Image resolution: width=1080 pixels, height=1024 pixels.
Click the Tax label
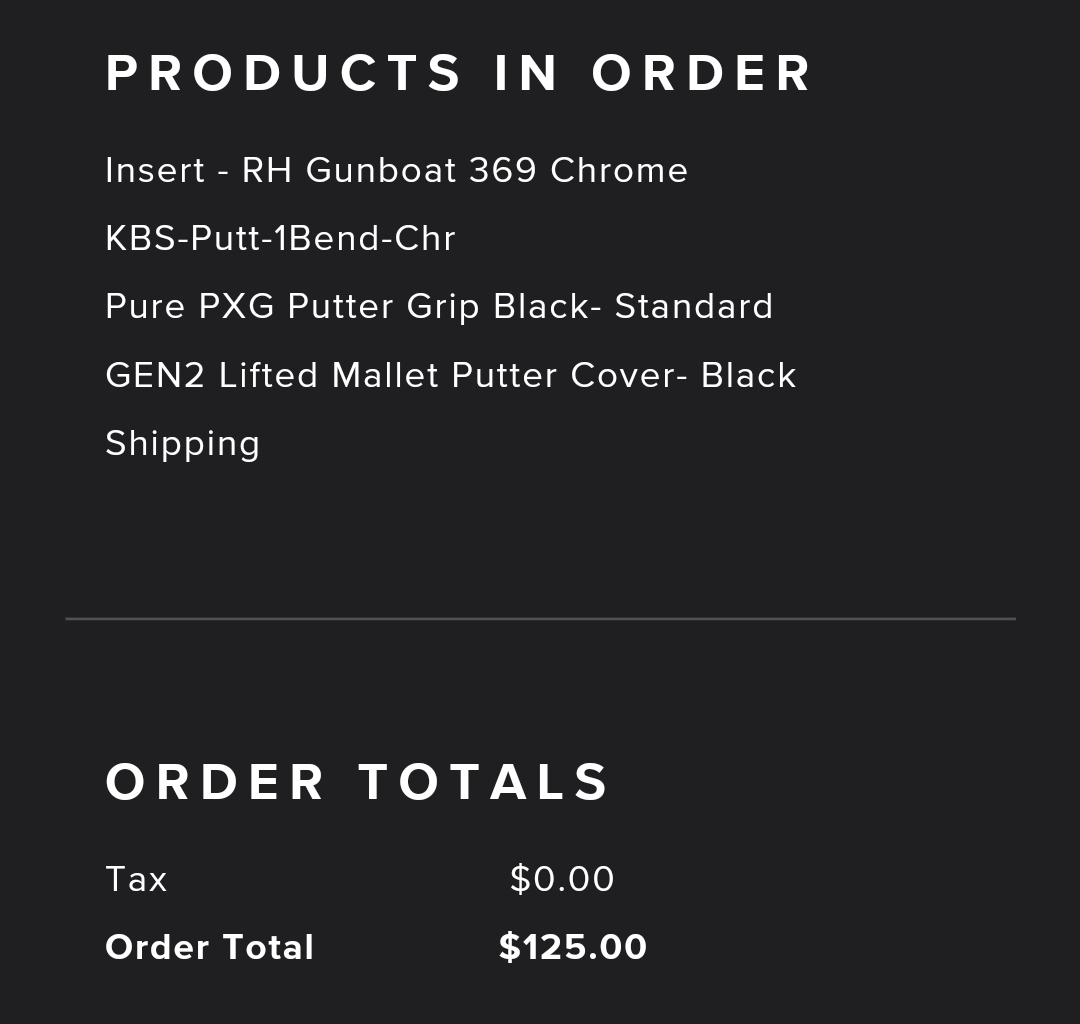pyautogui.click(x=136, y=879)
